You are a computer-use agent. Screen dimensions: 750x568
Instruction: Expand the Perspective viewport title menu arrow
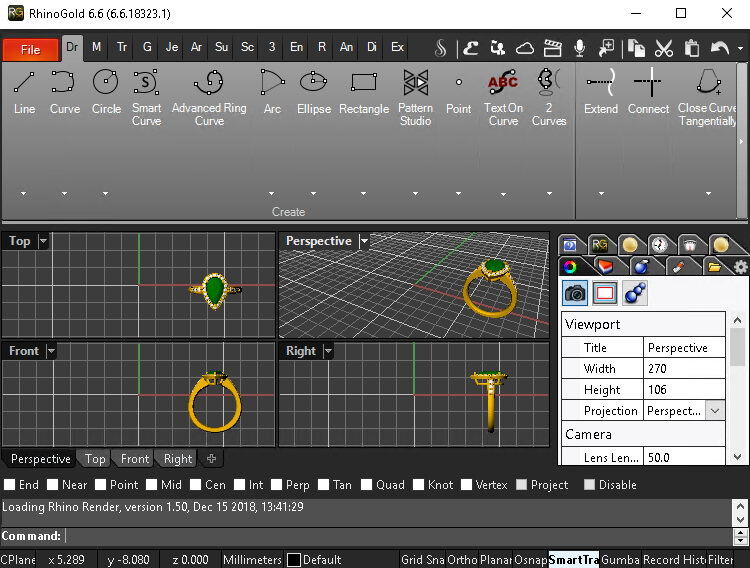coord(365,241)
